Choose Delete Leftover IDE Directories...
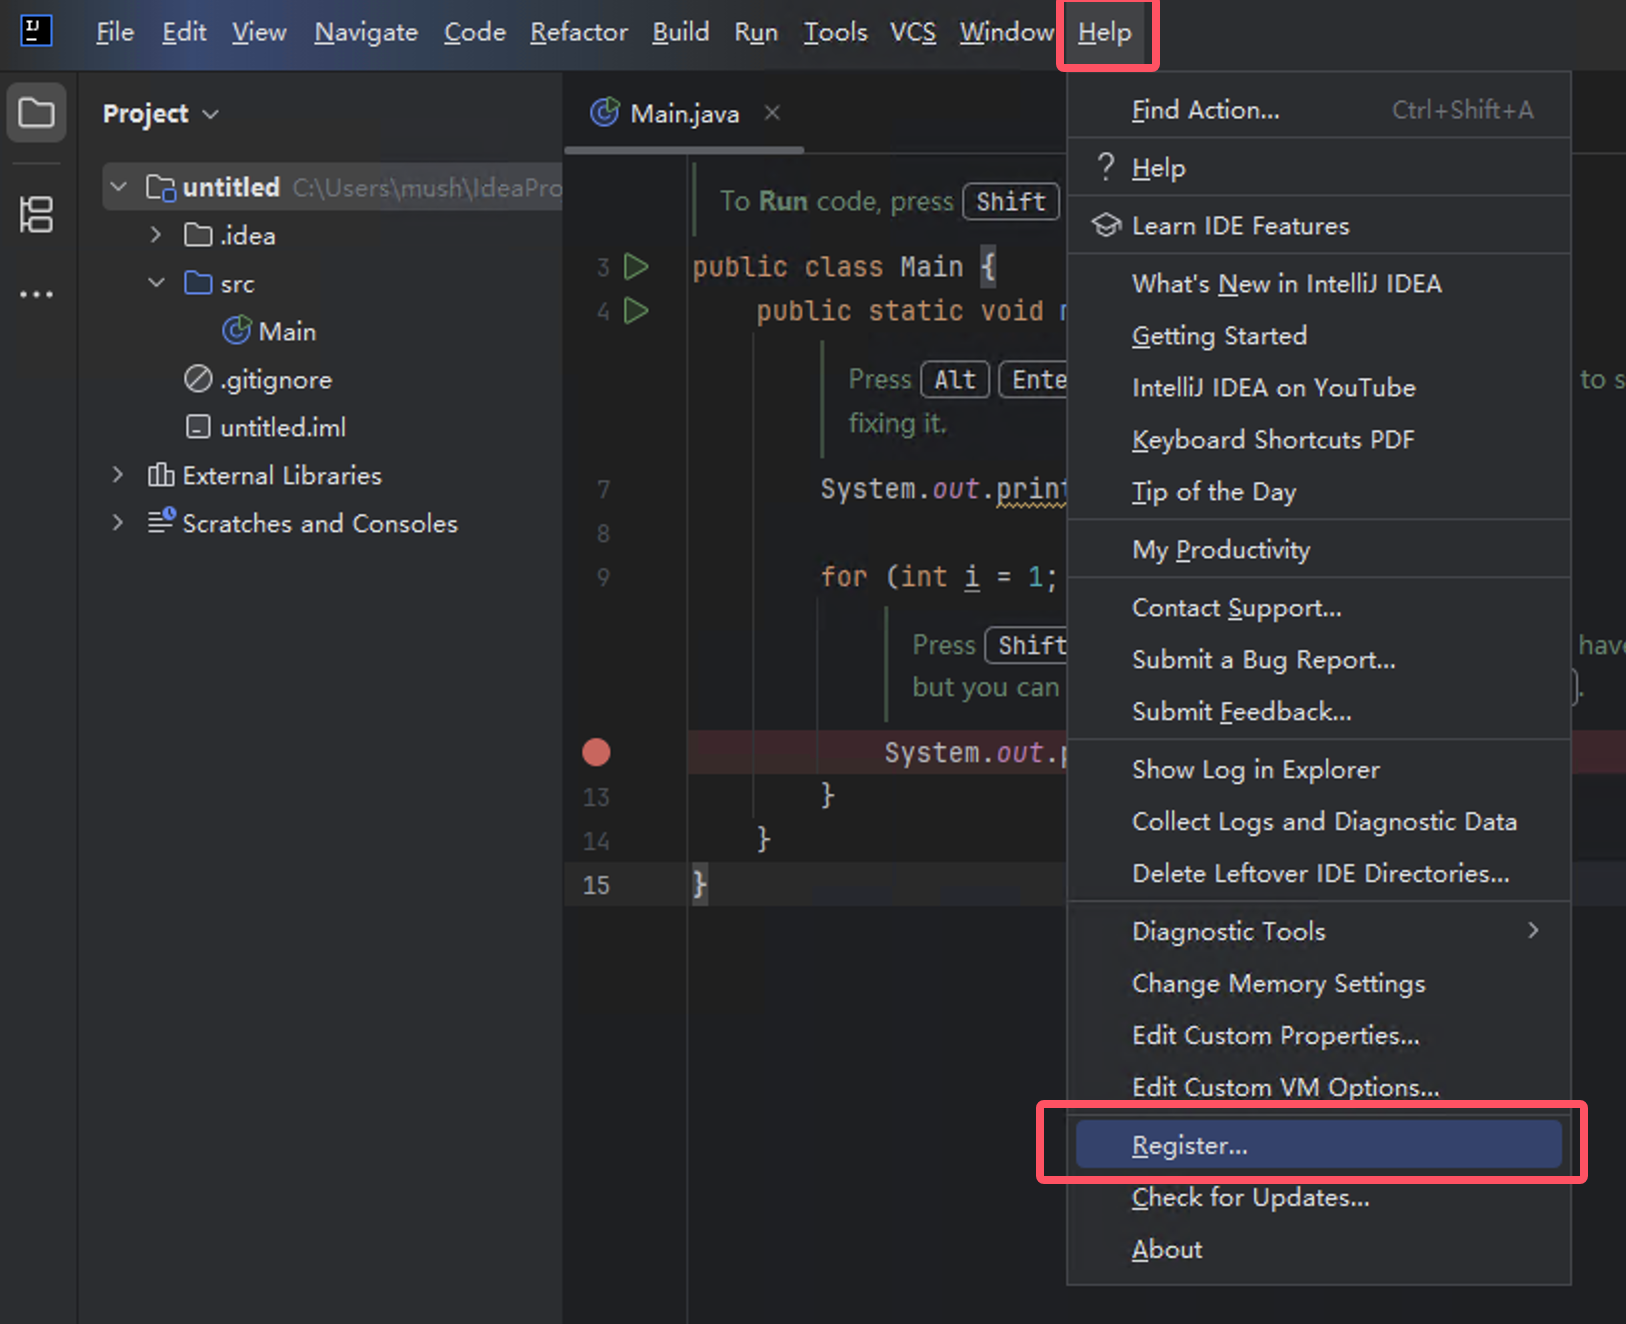 (x=1319, y=873)
